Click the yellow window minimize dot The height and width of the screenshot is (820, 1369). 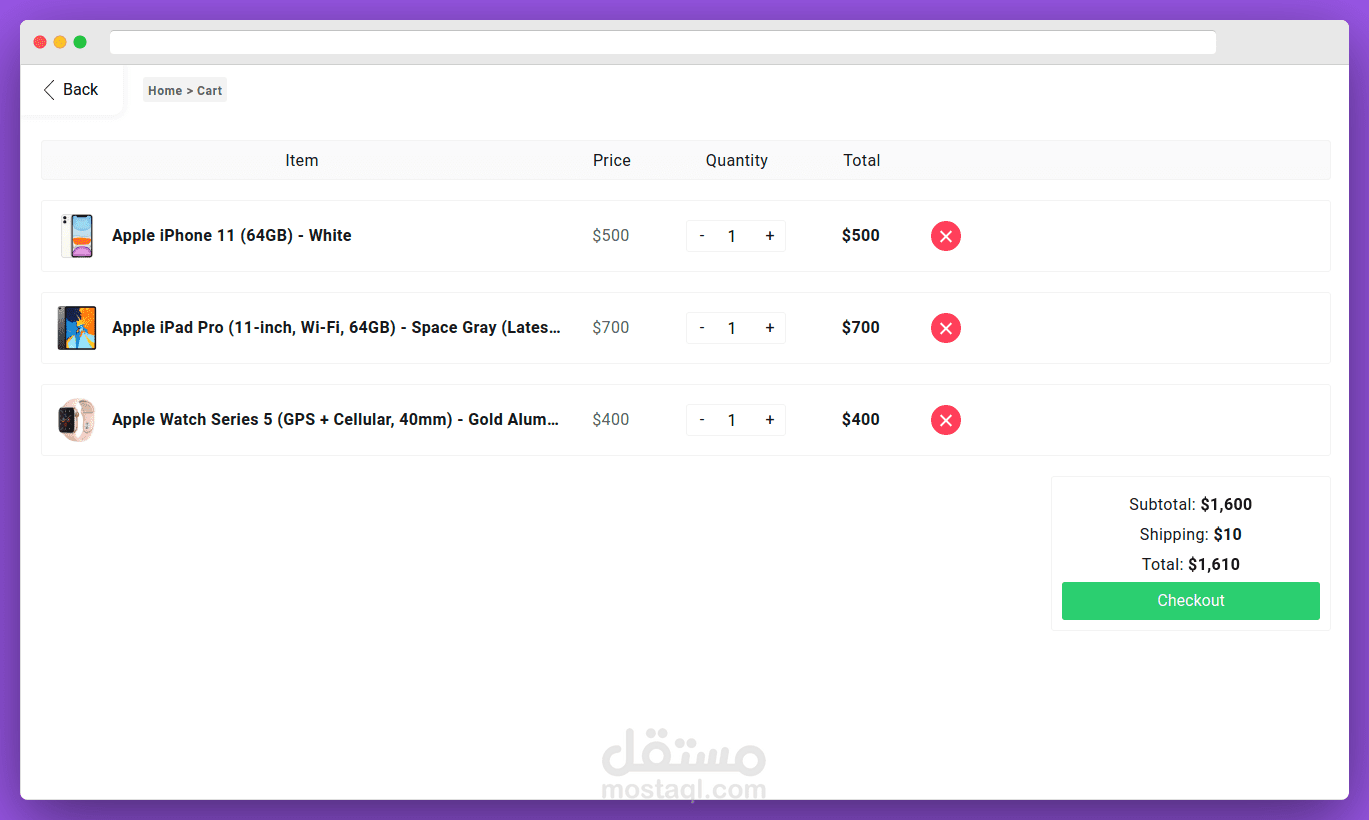click(60, 42)
